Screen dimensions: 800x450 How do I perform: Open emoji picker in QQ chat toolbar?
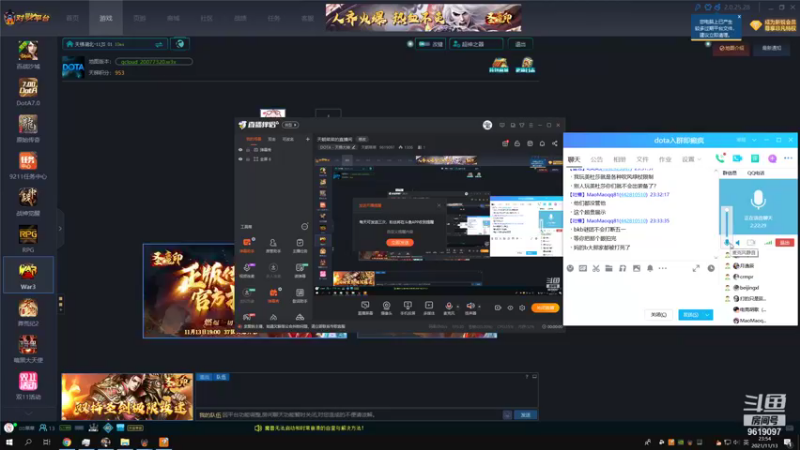[x=570, y=268]
